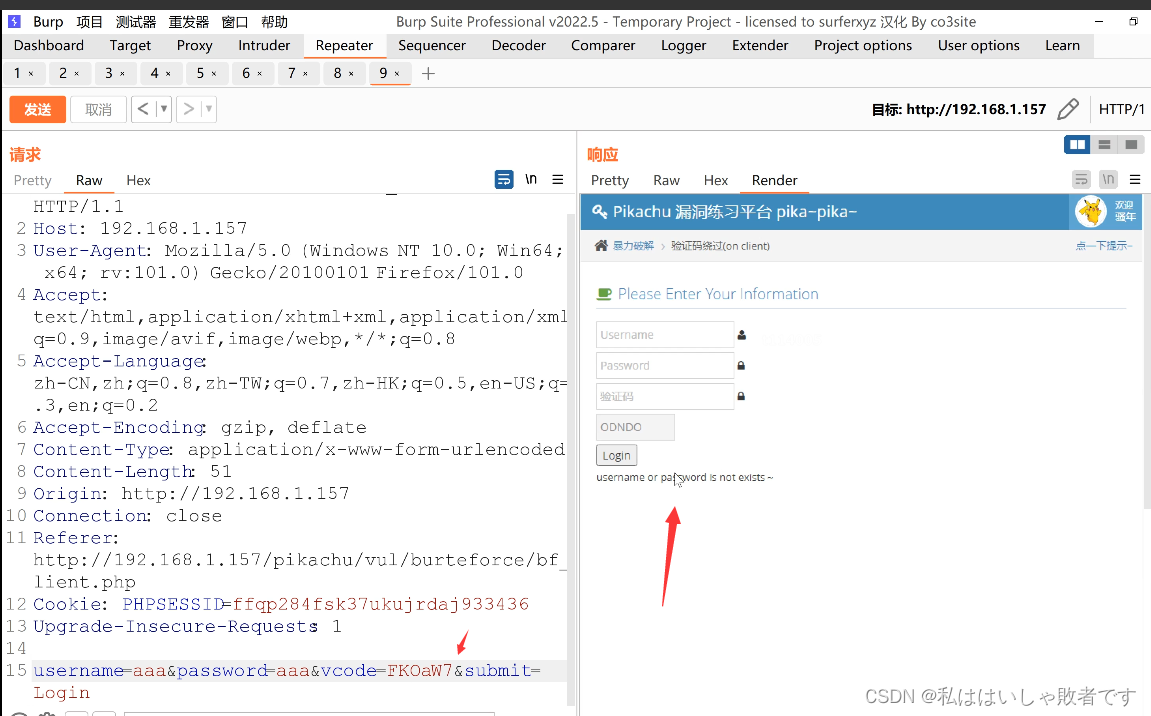Expand the forward history dropdown arrow
1151x716 pixels.
pos(209,109)
